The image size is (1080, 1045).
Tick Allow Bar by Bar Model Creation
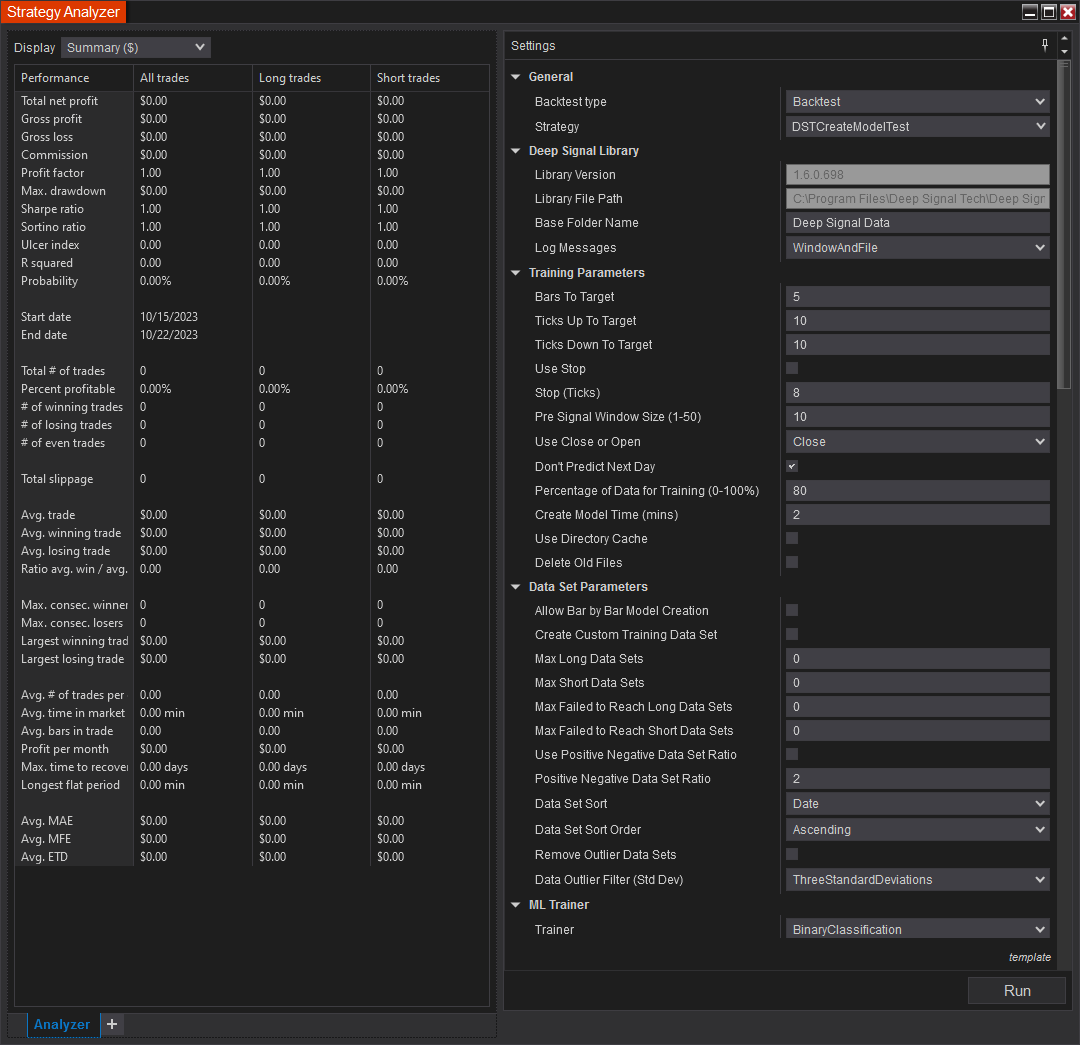point(792,610)
